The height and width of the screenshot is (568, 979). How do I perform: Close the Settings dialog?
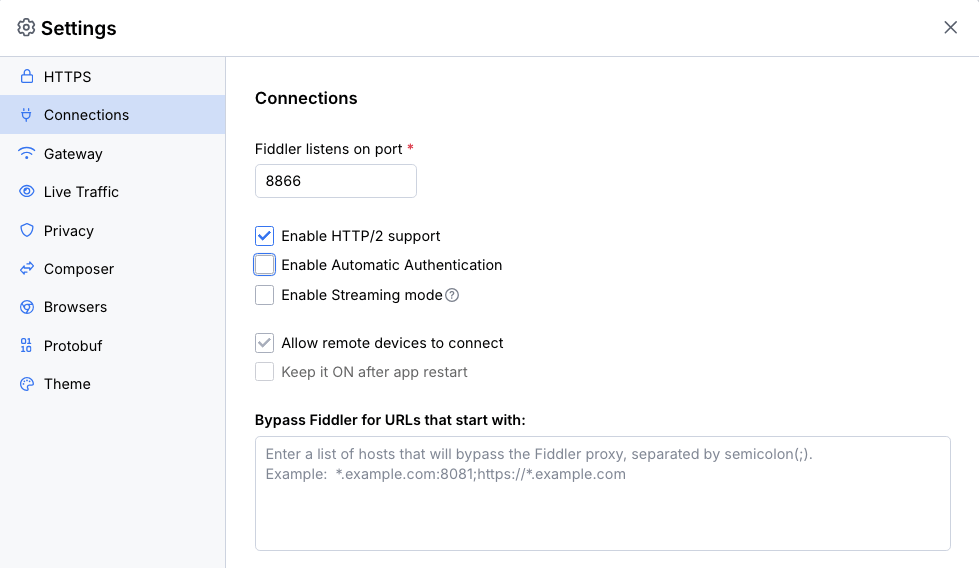950,27
